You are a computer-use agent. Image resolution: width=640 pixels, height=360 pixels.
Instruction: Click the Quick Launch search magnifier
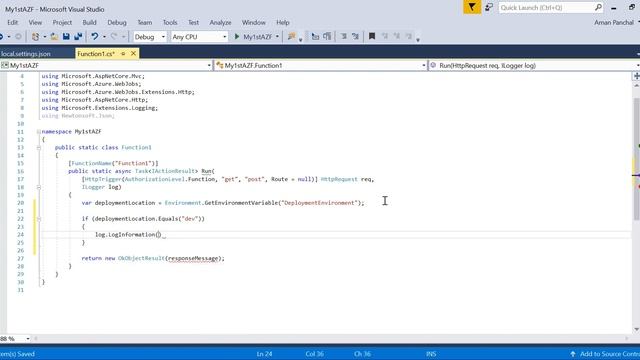pos(598,7)
